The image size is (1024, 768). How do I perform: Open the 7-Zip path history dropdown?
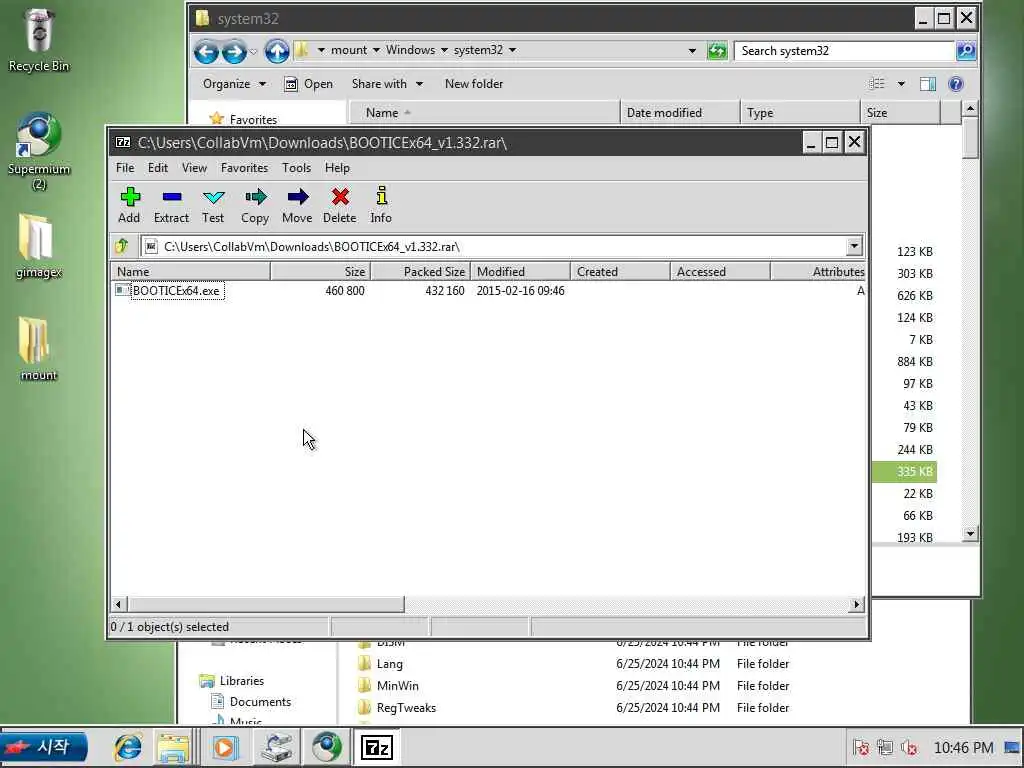click(x=854, y=246)
